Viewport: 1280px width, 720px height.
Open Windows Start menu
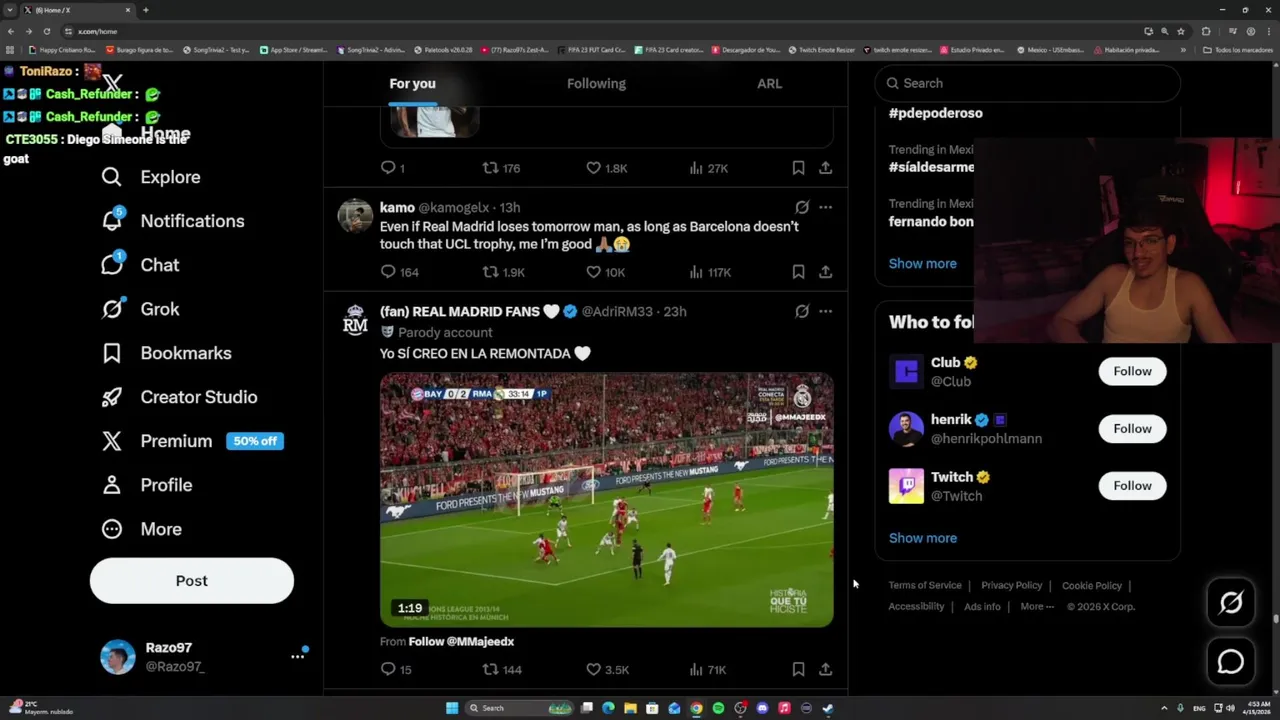(452, 708)
